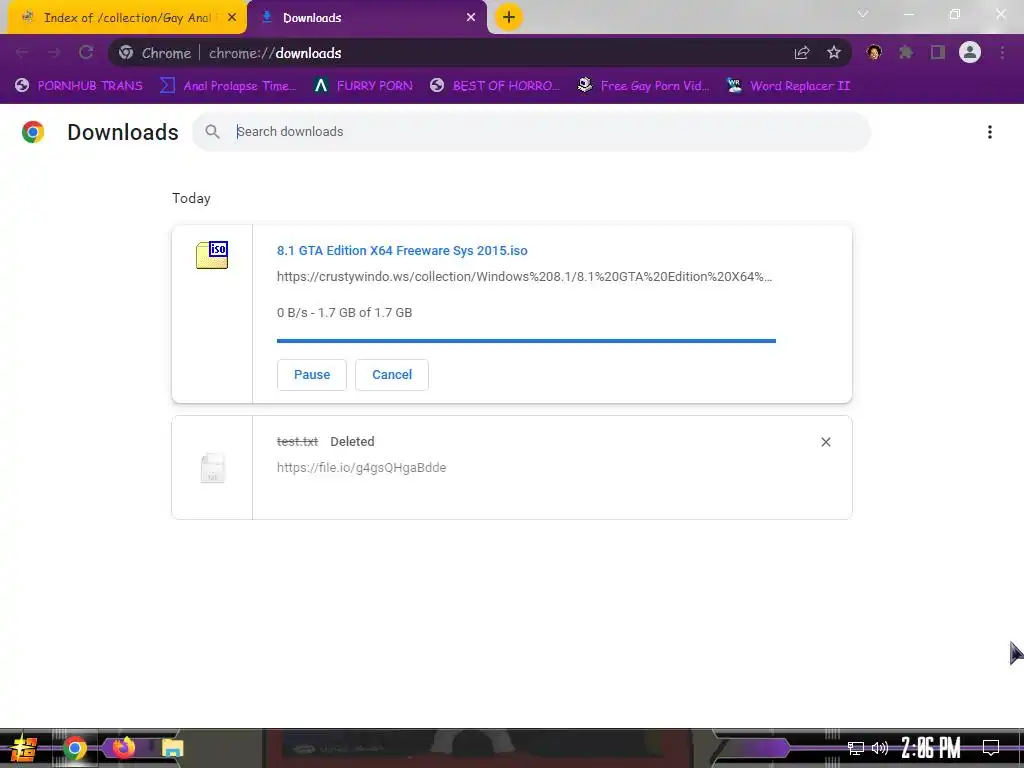Launch Firefox from the taskbar
The width and height of the screenshot is (1024, 768).
tap(123, 748)
